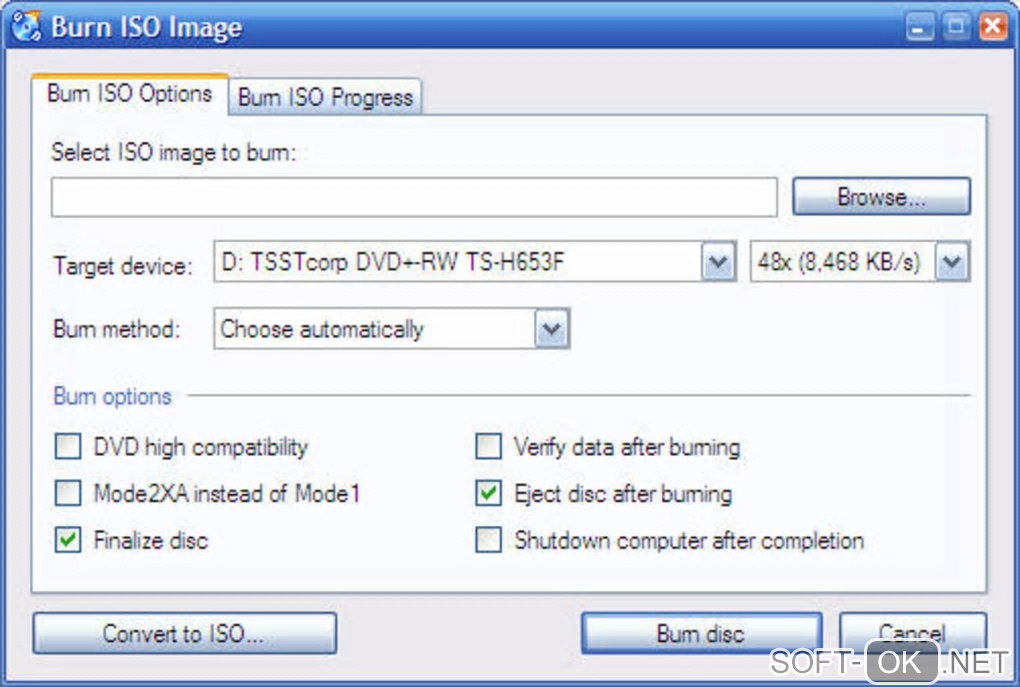1020x687 pixels.
Task: Expand the Burn method dropdown
Action: click(x=551, y=329)
